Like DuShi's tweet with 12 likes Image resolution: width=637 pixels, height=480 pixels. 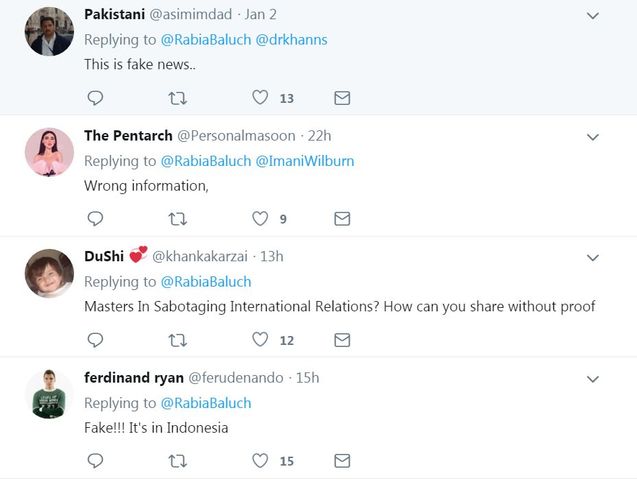(x=260, y=340)
